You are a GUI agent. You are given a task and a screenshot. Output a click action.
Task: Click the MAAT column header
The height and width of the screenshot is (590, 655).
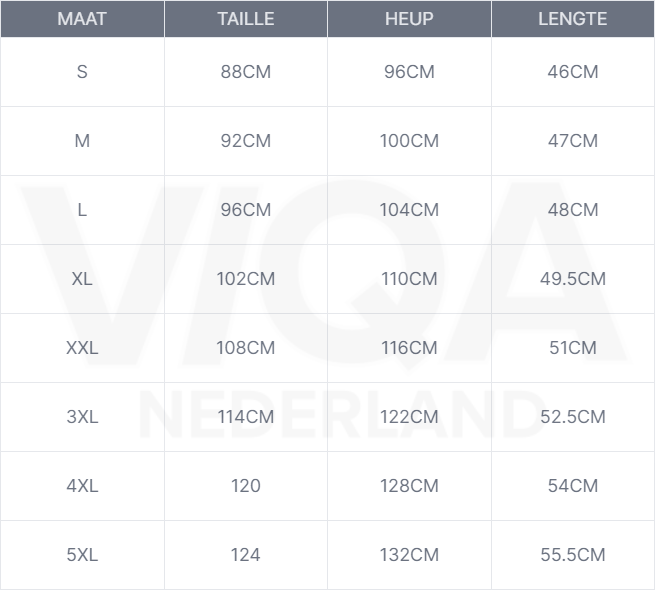pyautogui.click(x=82, y=19)
